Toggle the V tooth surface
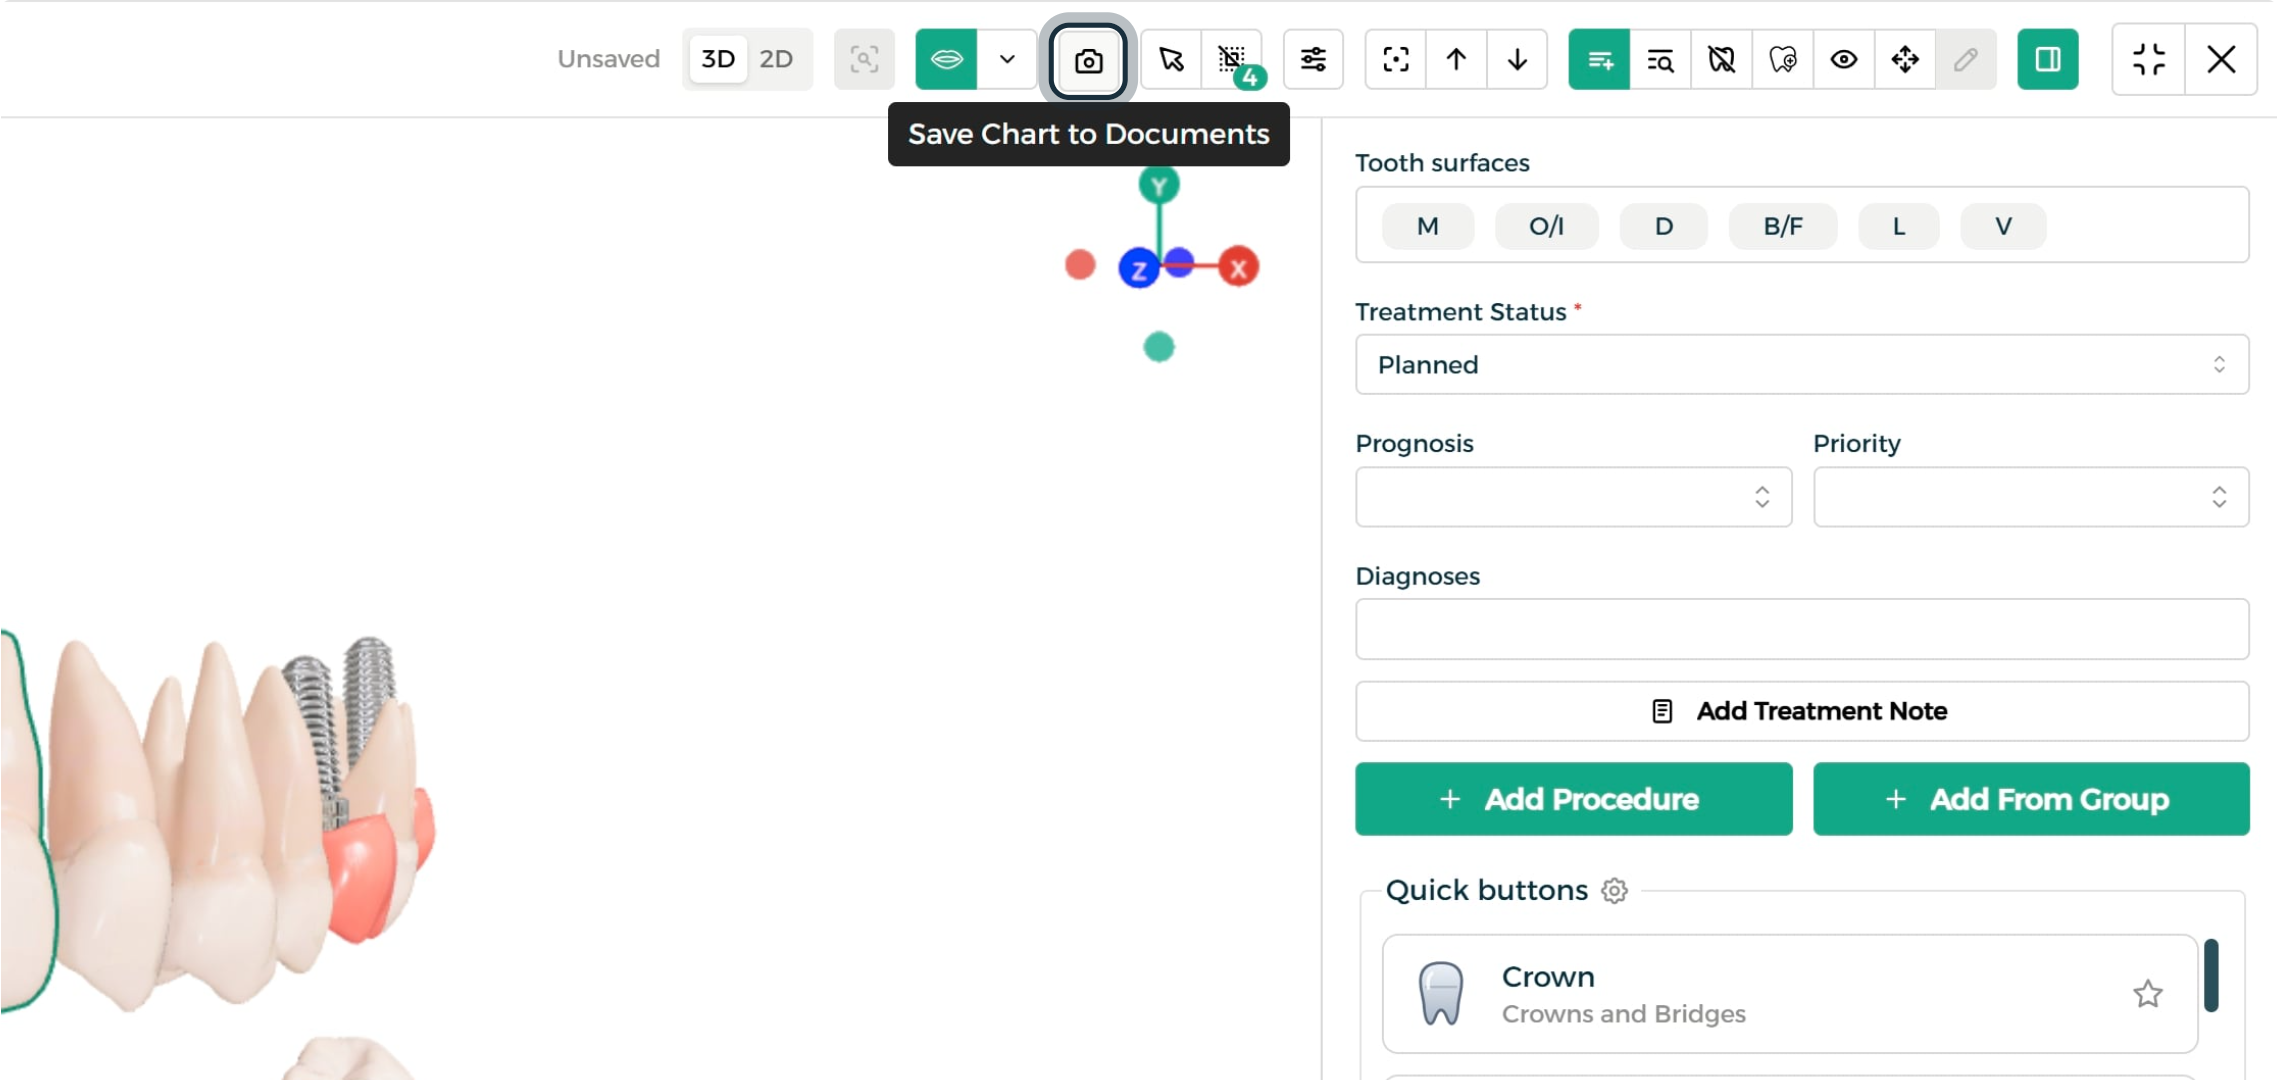The width and height of the screenshot is (2278, 1080). click(2003, 226)
